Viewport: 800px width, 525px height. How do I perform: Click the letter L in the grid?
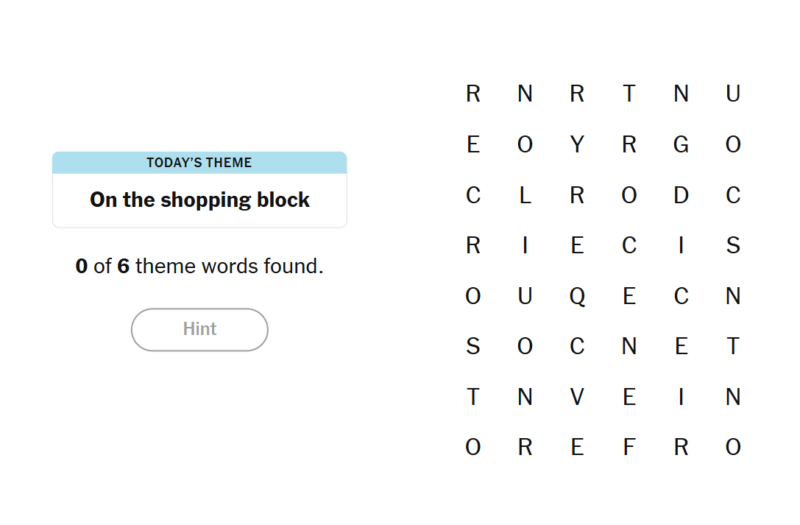tap(525, 196)
